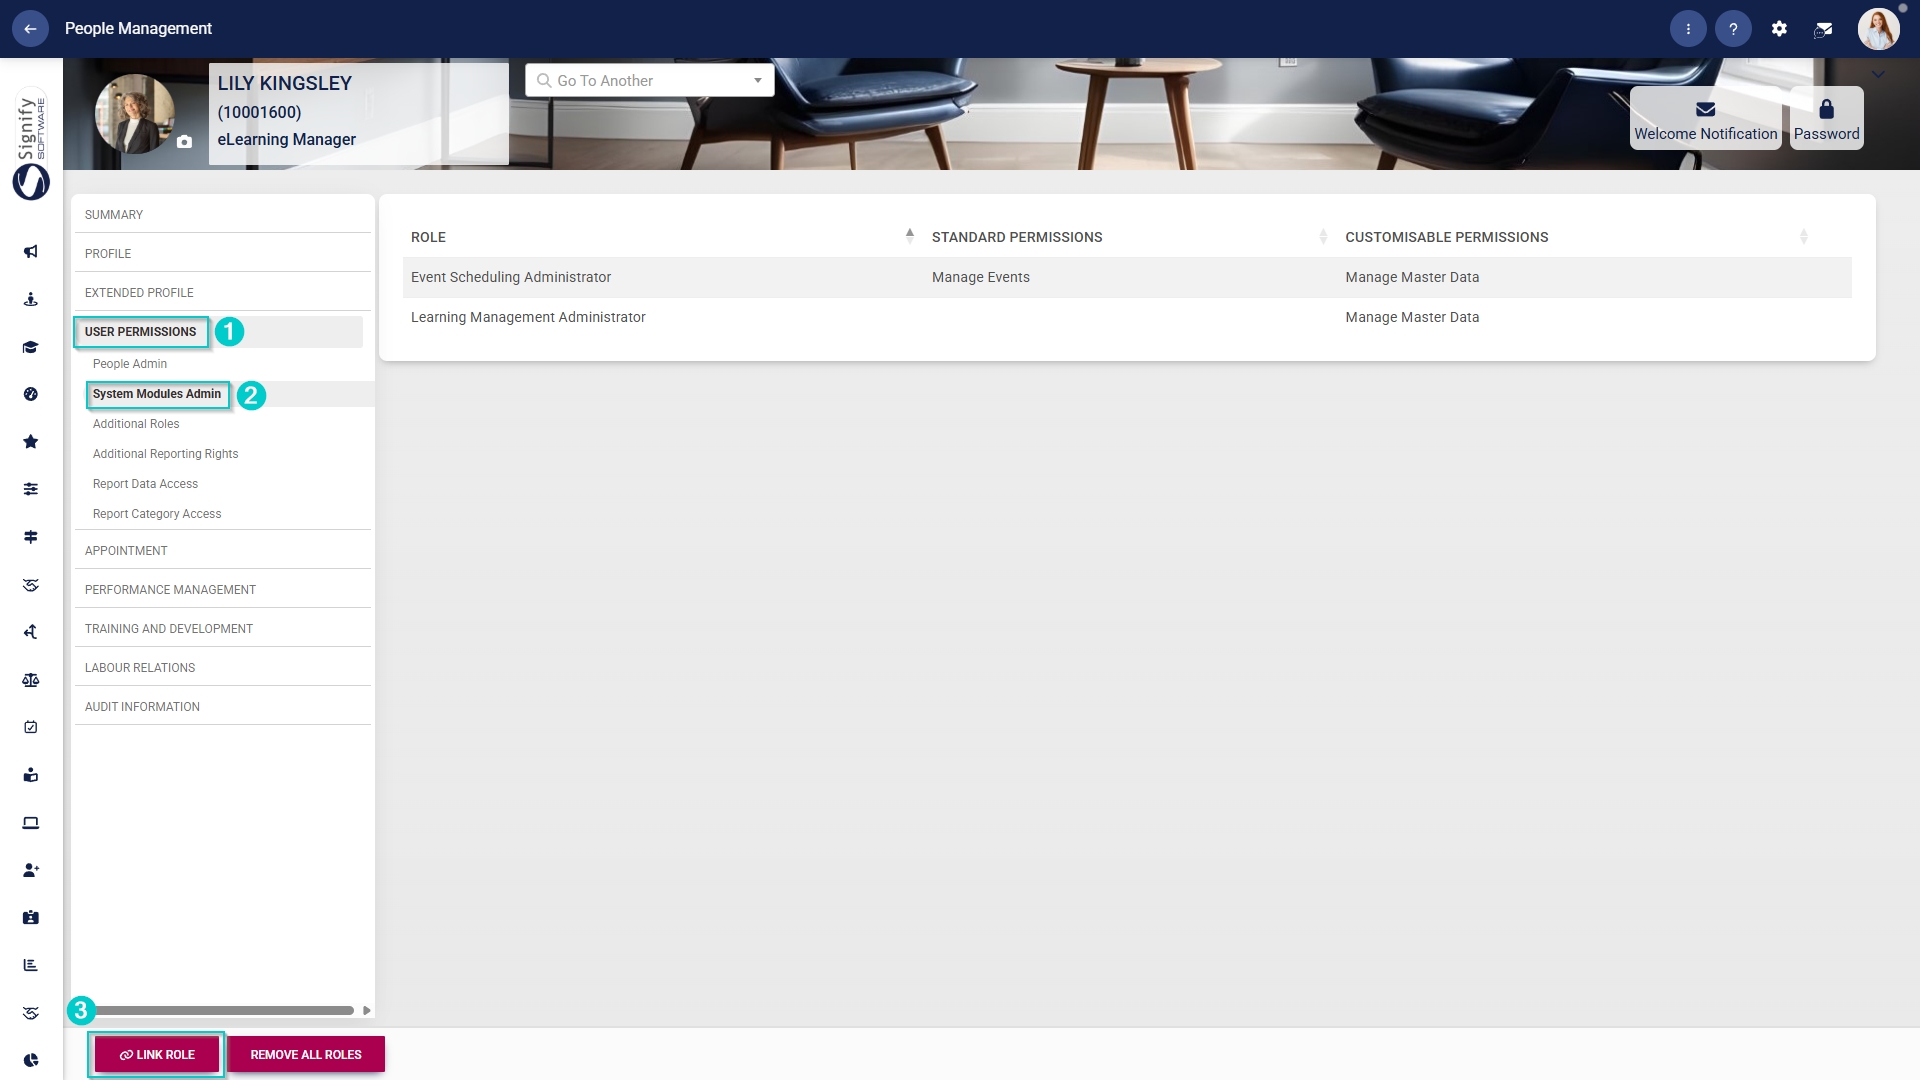Open the megaphone announcements sidebar icon
Viewport: 1920px width, 1080px height.
pyautogui.click(x=31, y=251)
